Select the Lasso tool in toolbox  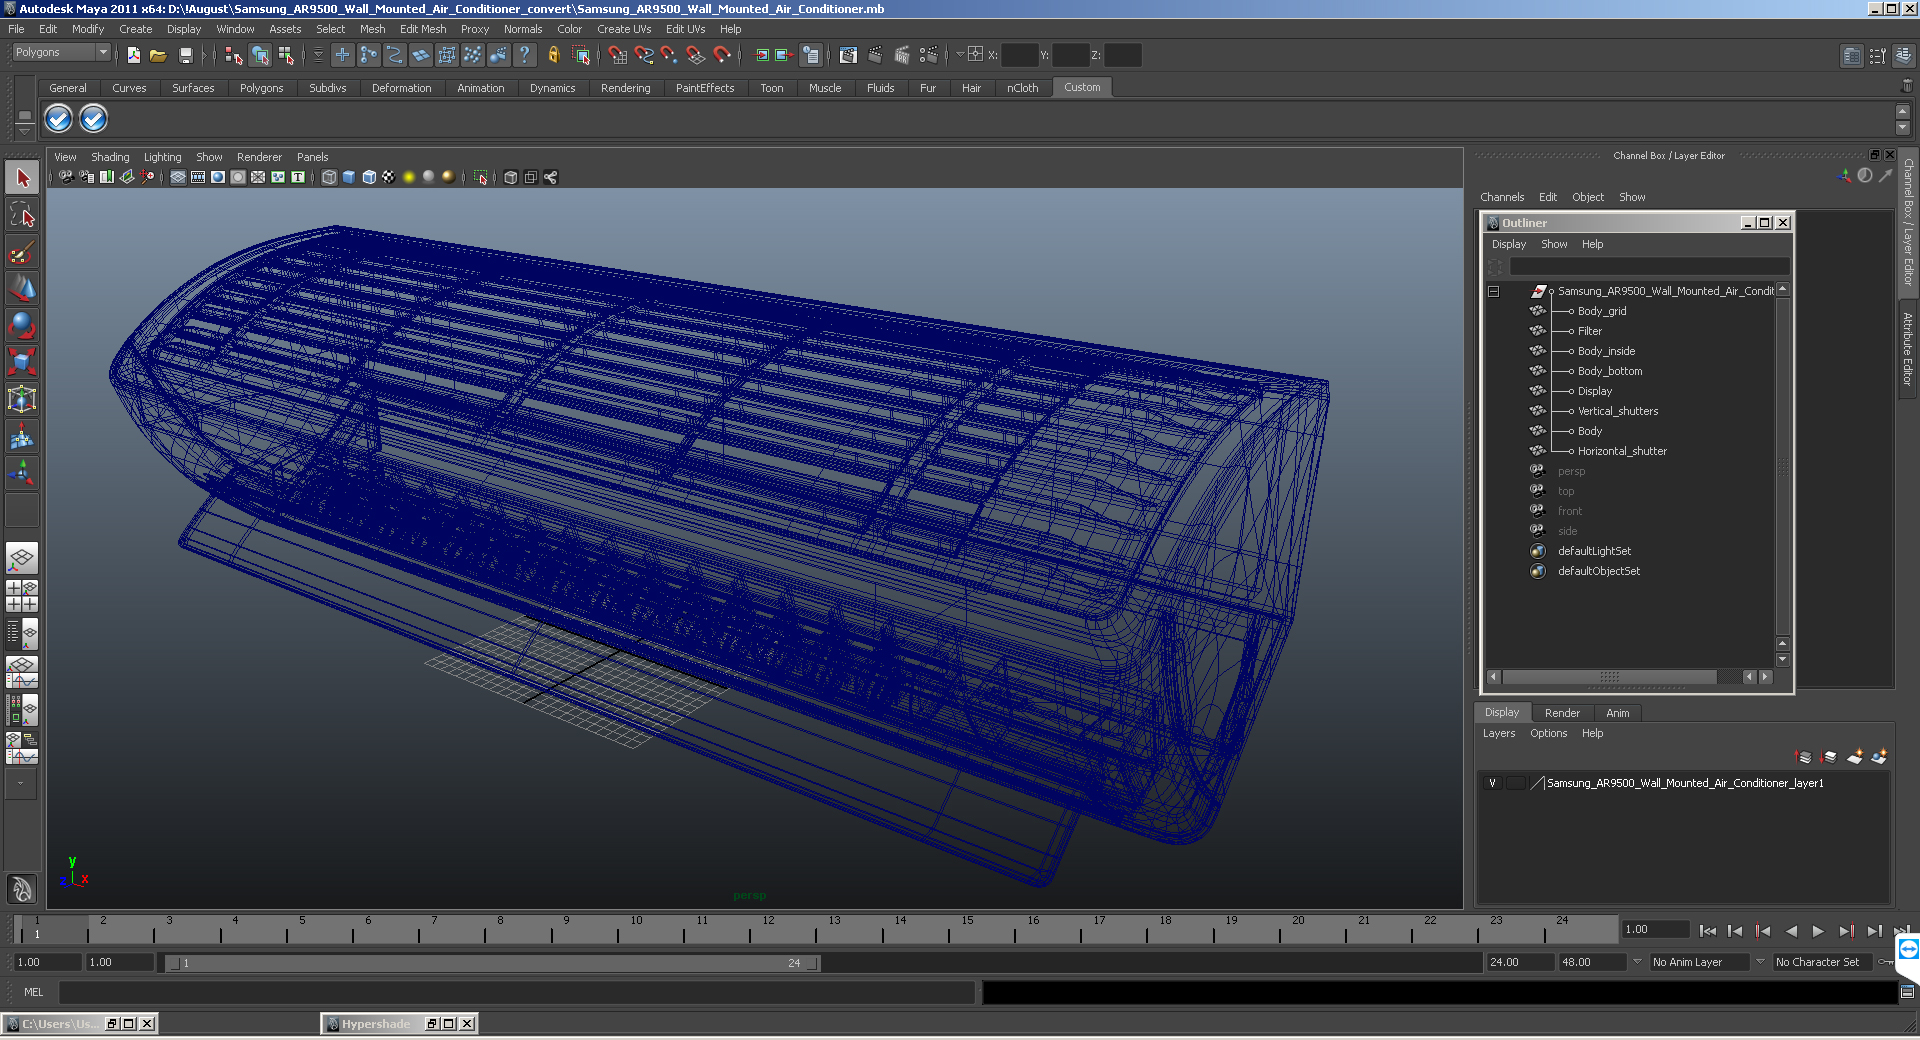pyautogui.click(x=22, y=215)
